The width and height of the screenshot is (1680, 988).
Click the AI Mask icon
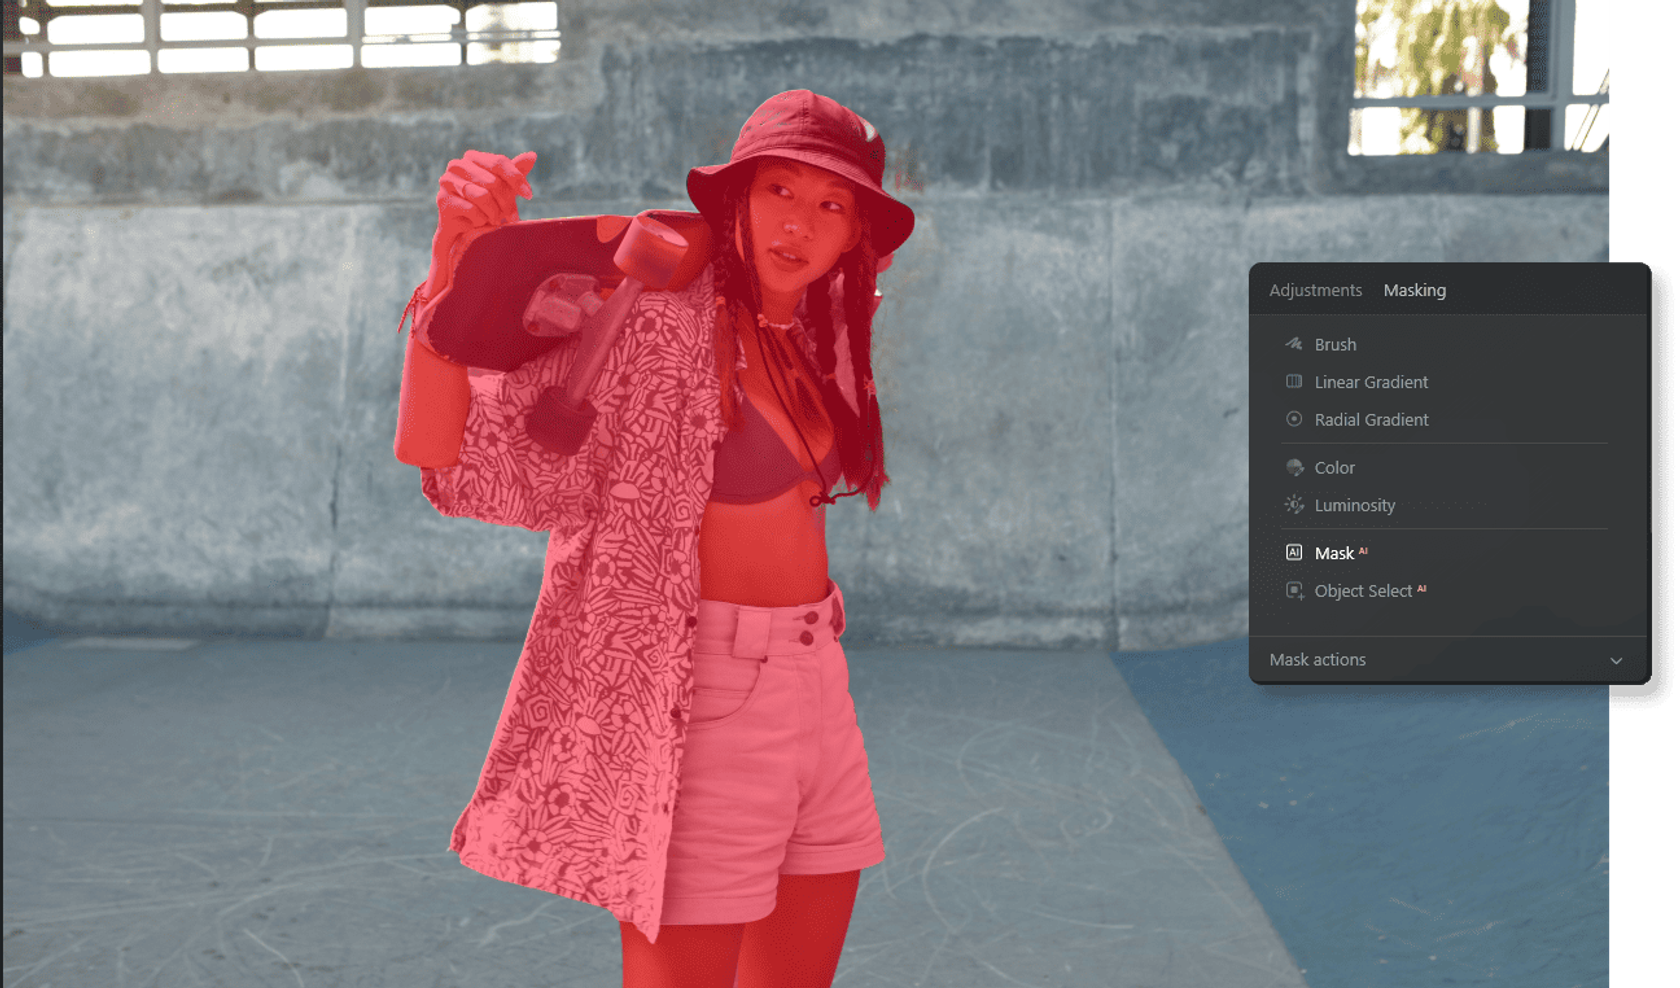coord(1295,551)
